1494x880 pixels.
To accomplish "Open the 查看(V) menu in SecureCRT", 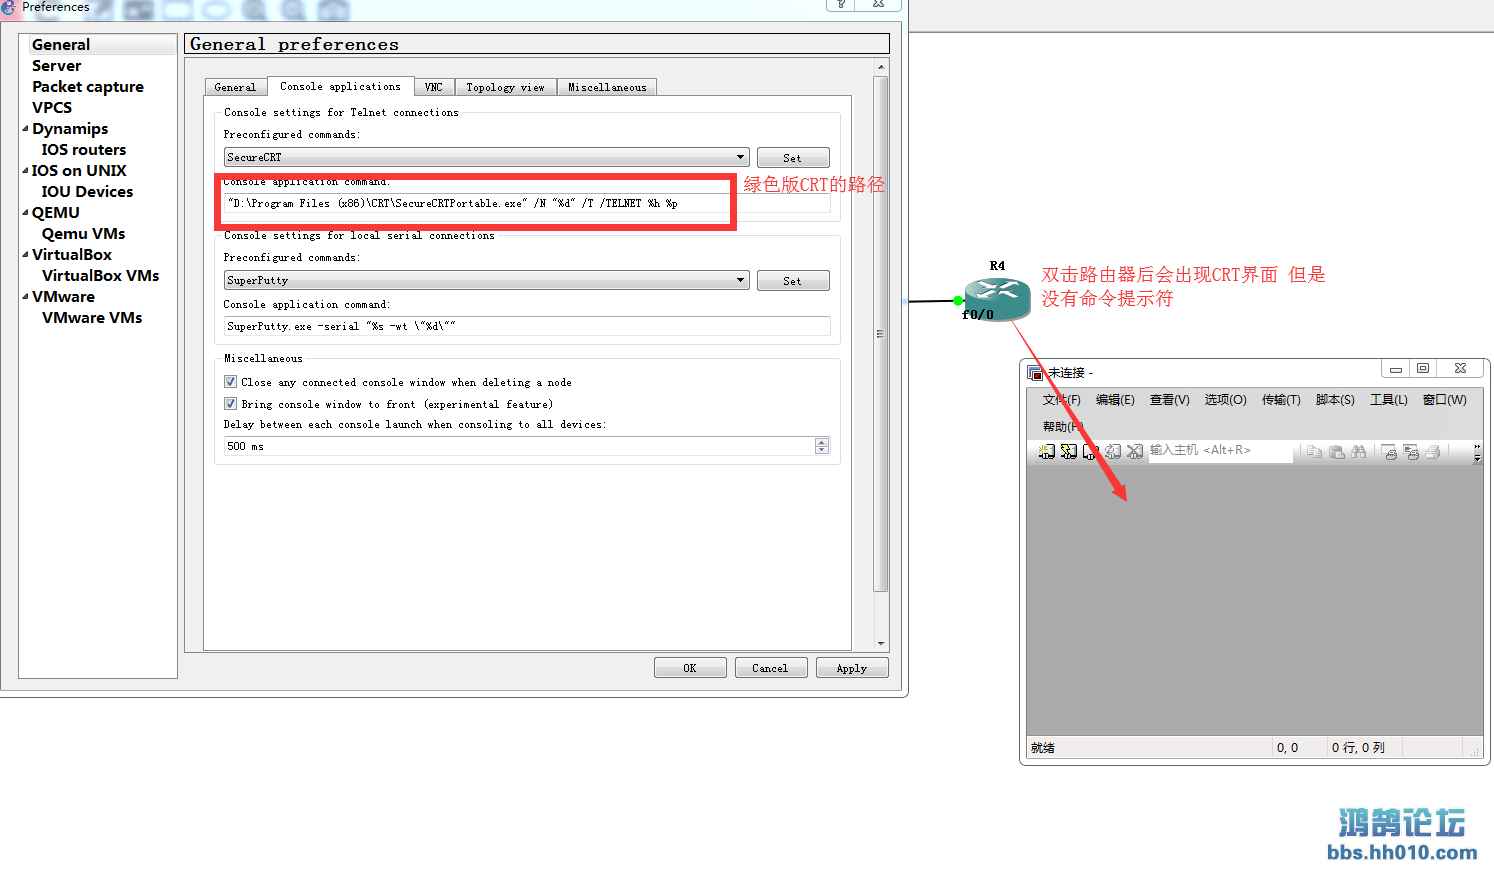I will point(1169,399).
